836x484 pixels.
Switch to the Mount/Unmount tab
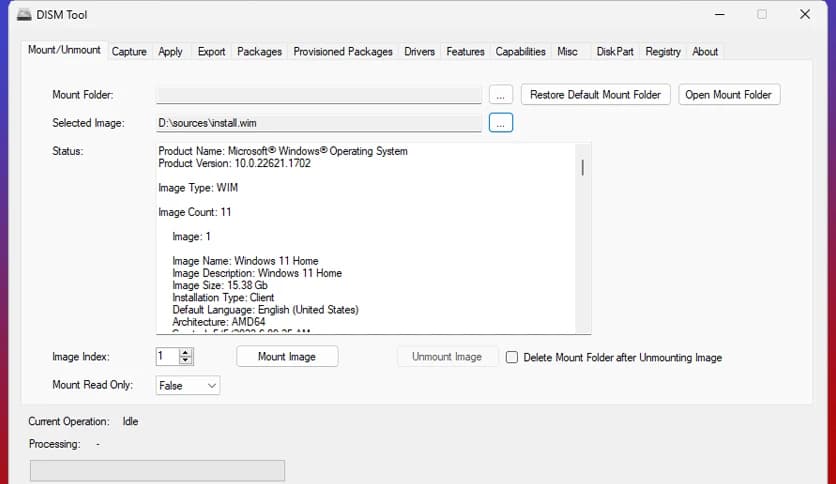pos(64,50)
